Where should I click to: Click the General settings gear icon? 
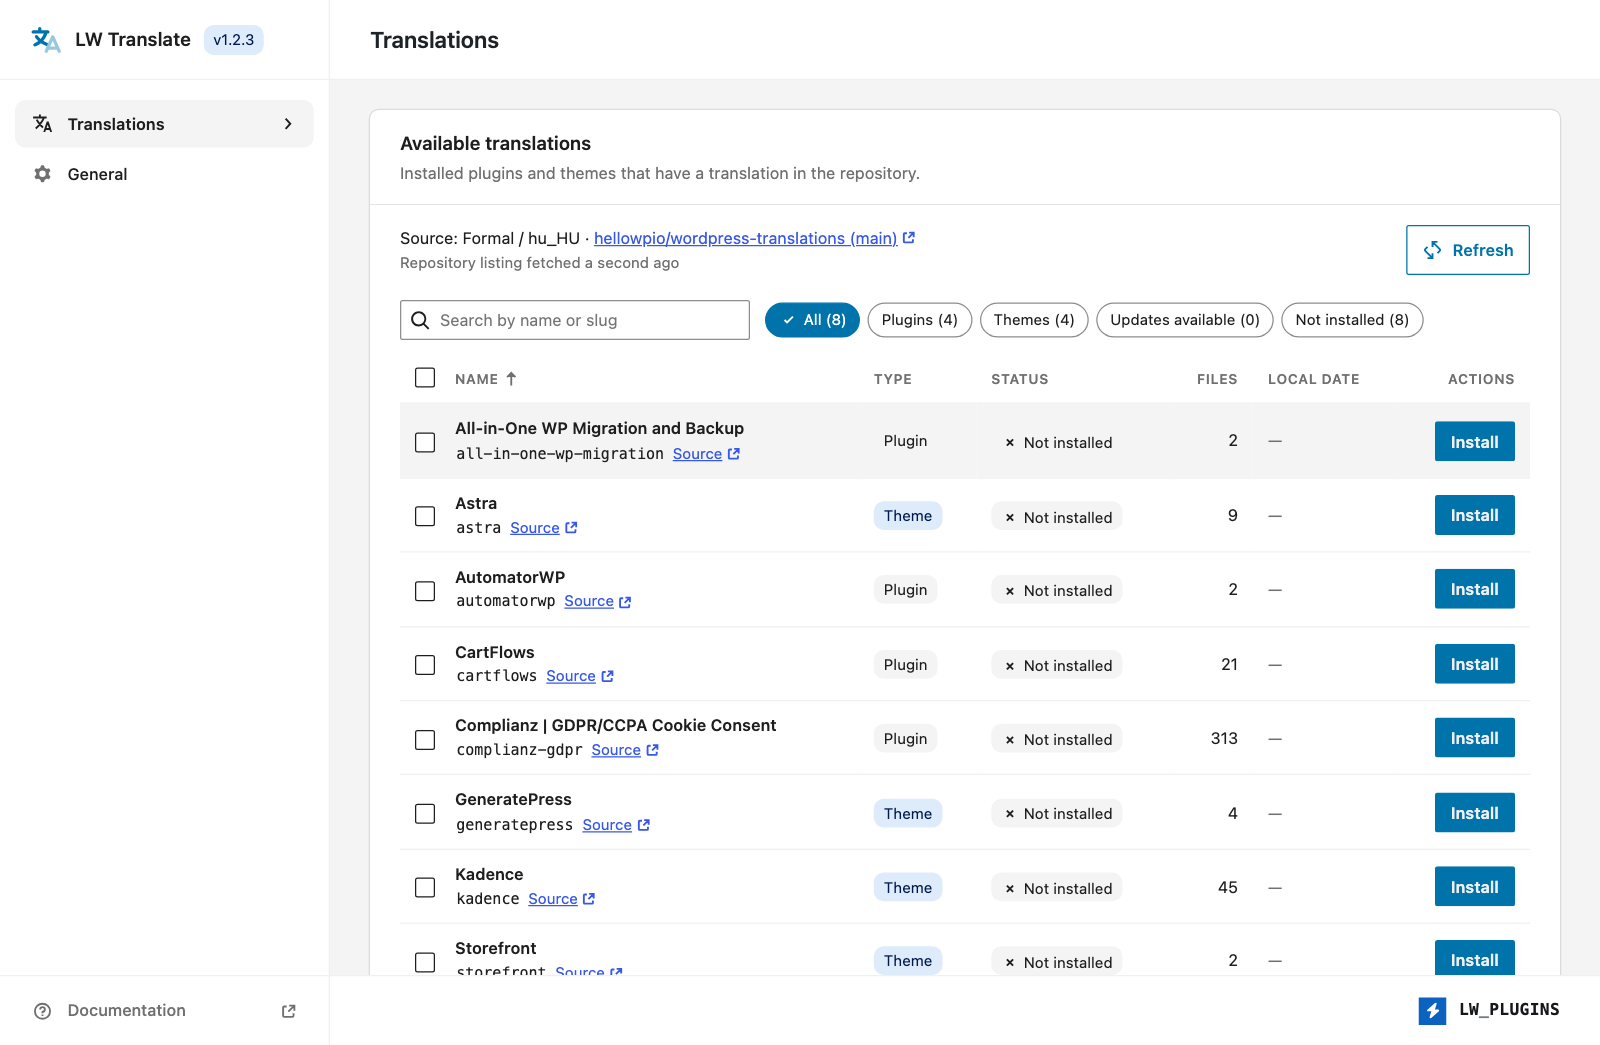[42, 174]
